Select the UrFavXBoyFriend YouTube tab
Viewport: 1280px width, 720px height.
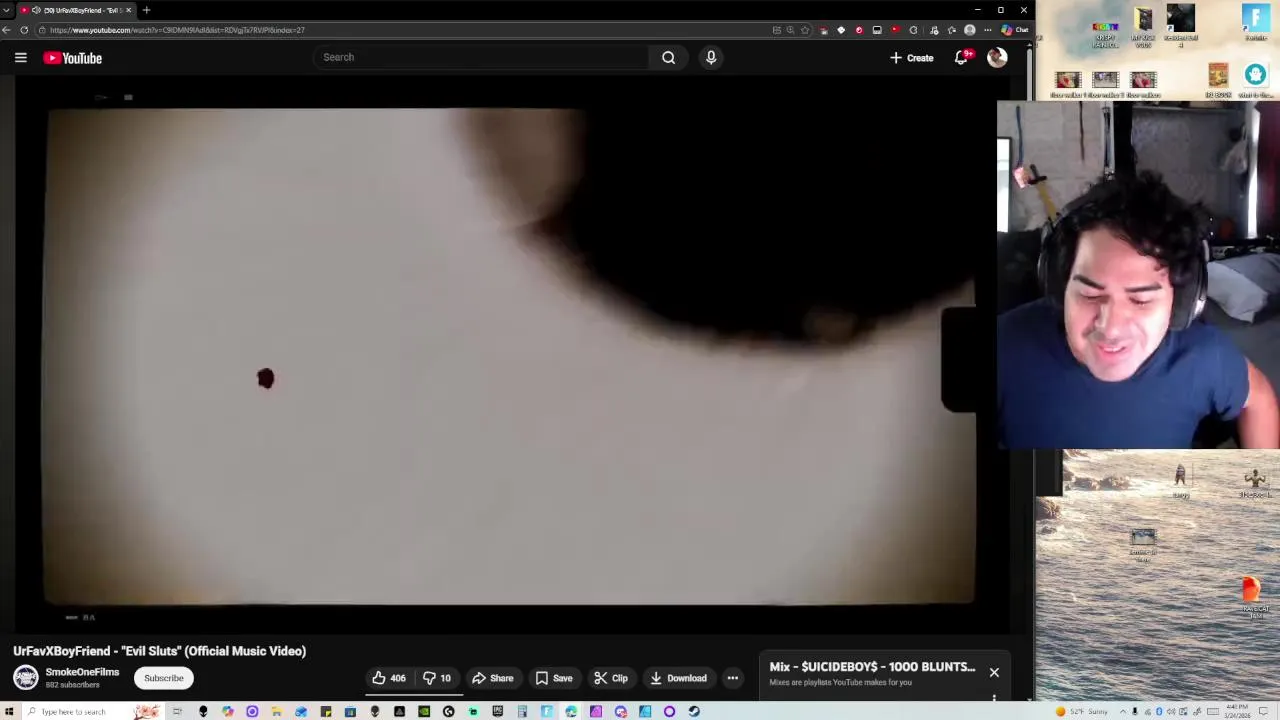pos(76,10)
